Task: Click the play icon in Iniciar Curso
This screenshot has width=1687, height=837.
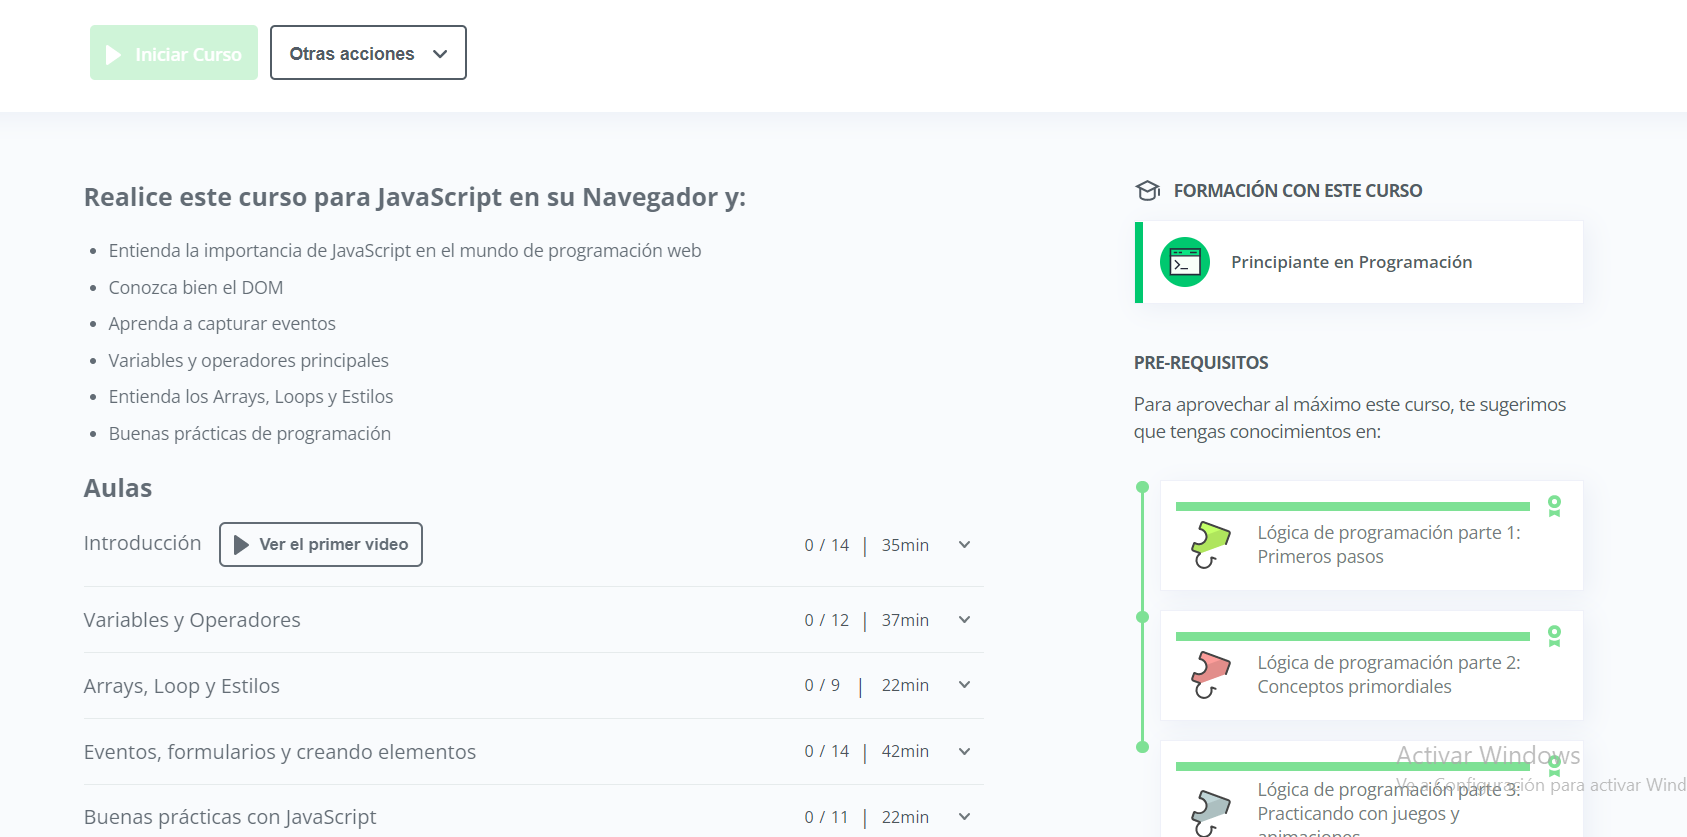Action: click(x=114, y=54)
